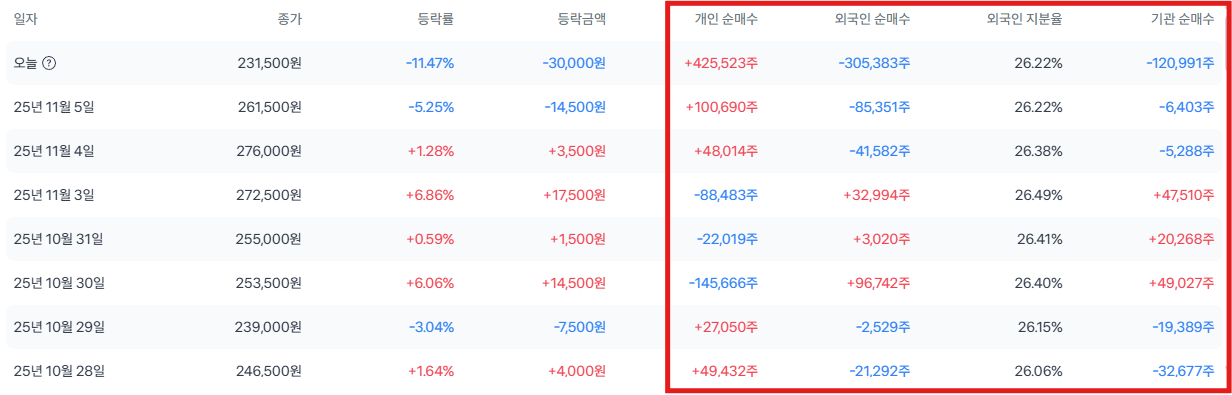Screen dimensions: 1232x395
Task: Click the +6.06% change rate
Action: pyautogui.click(x=430, y=283)
